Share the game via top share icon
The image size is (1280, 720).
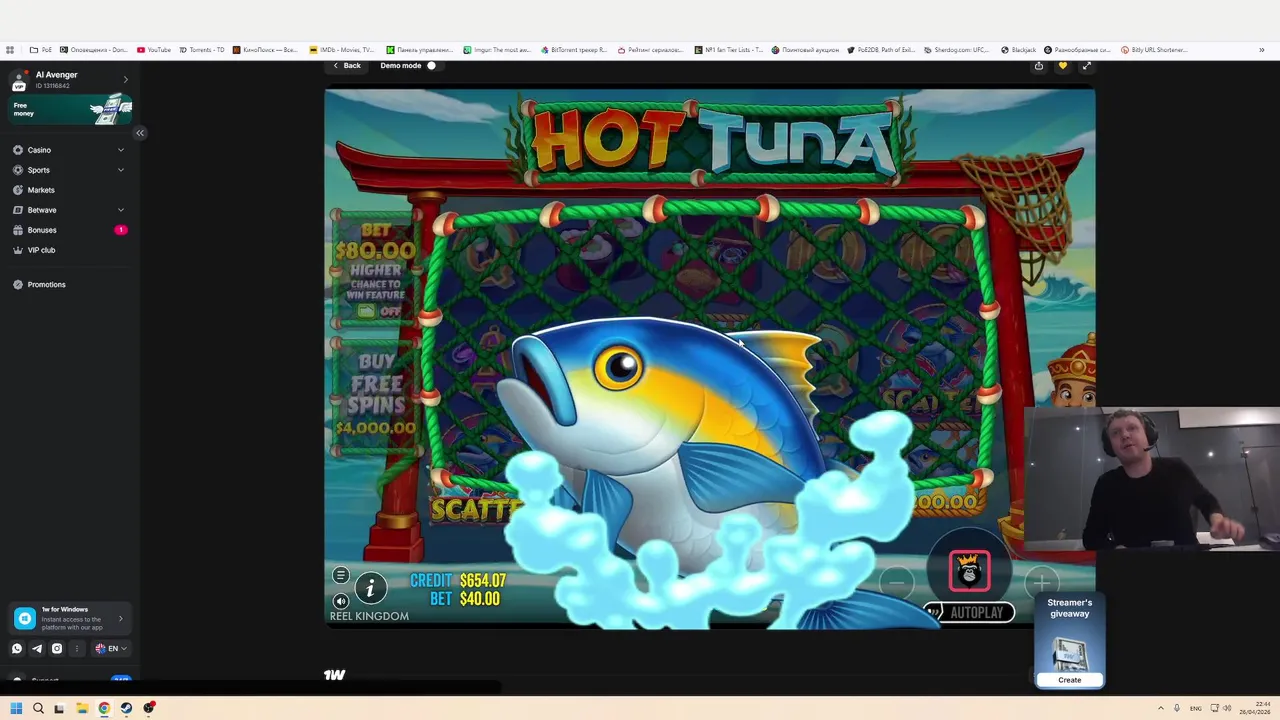1039,66
